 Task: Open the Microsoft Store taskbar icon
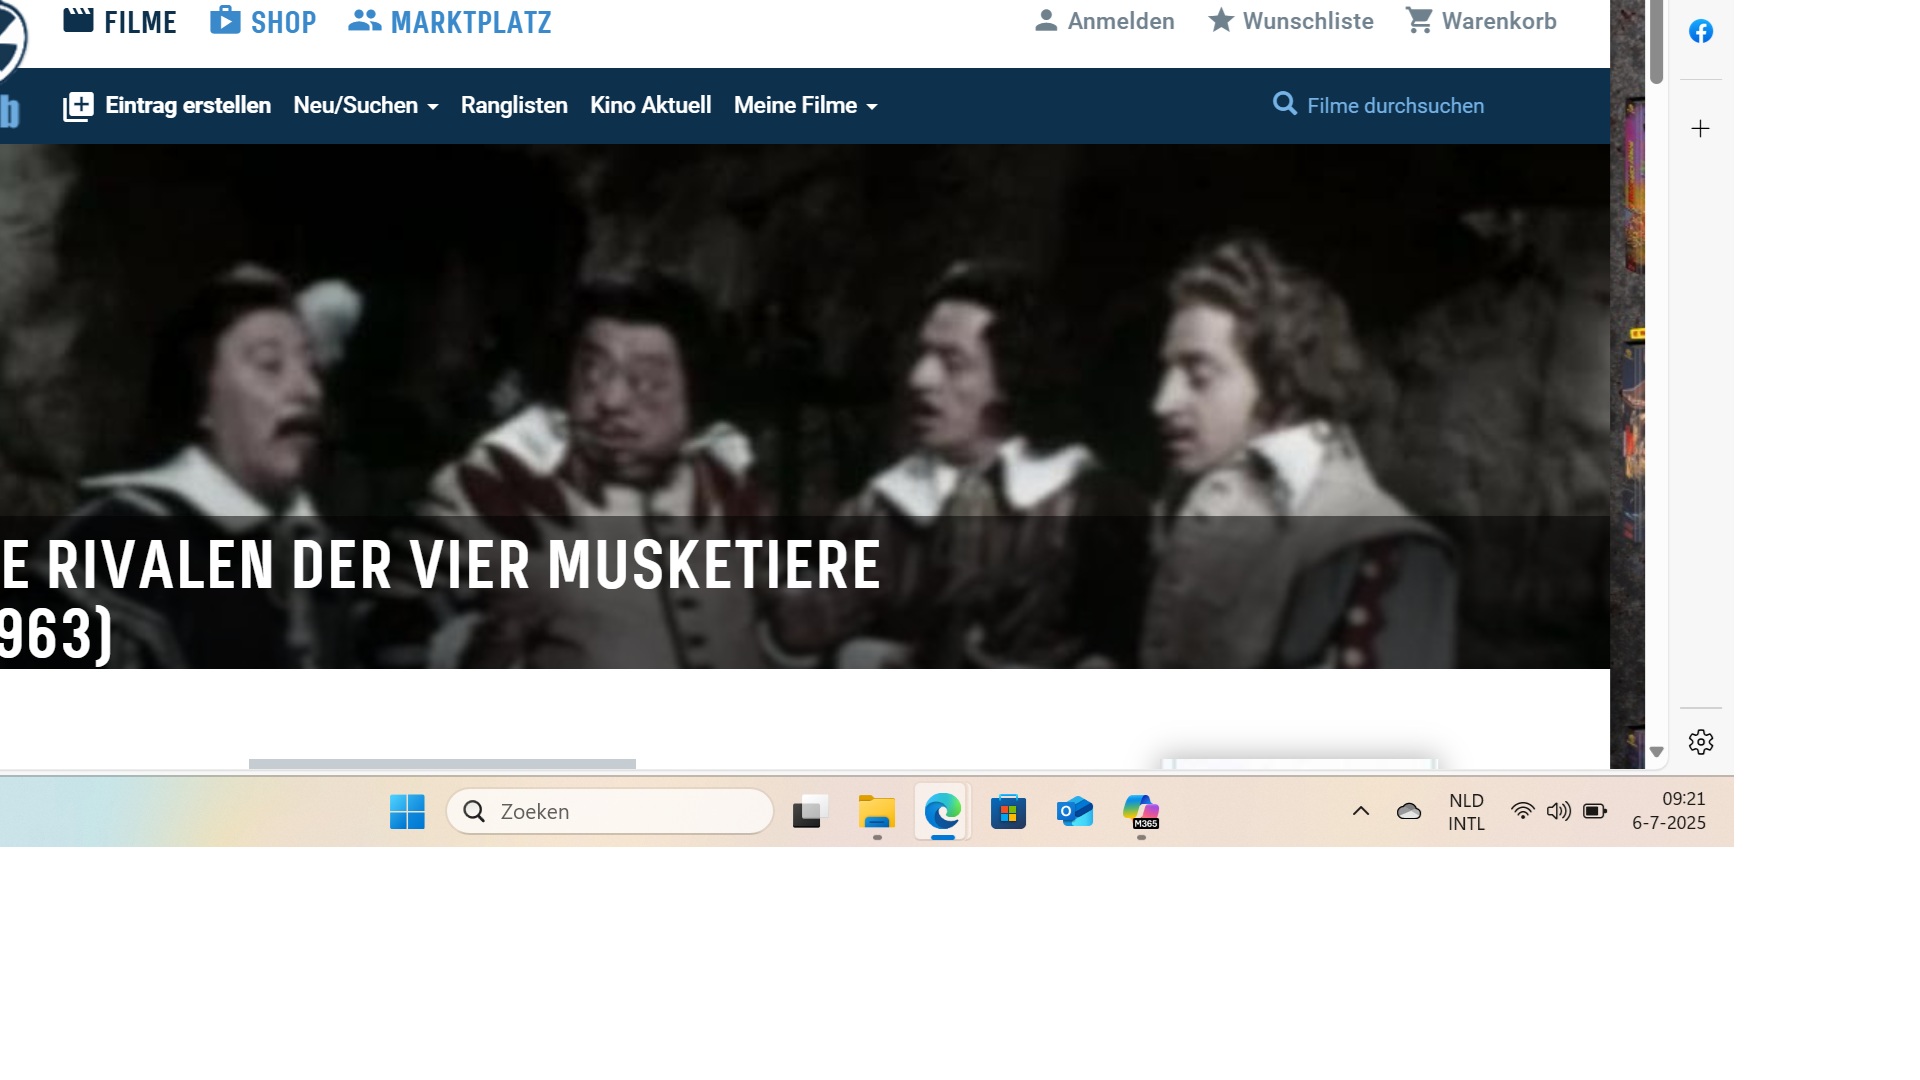(x=1008, y=812)
